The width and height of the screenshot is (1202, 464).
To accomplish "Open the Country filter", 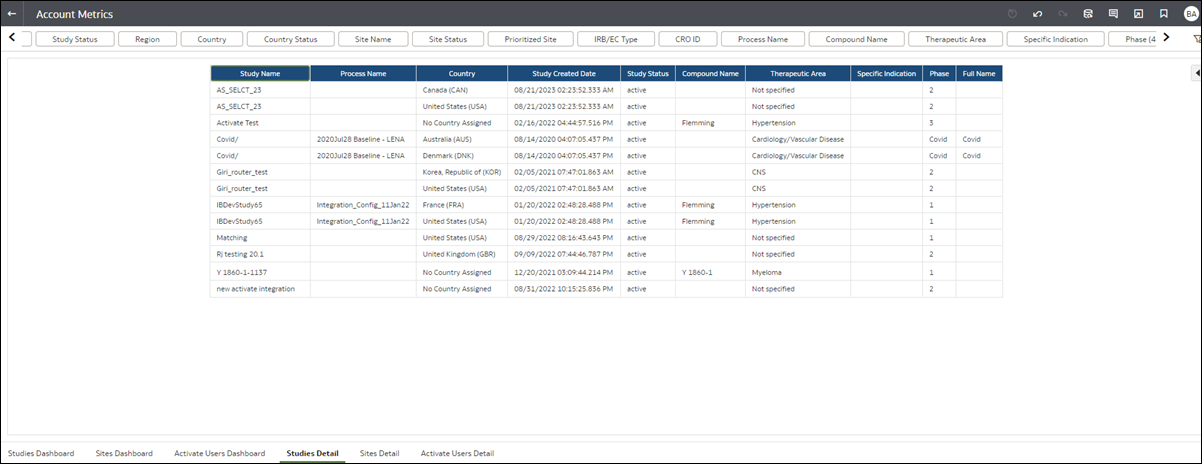I will coord(211,39).
